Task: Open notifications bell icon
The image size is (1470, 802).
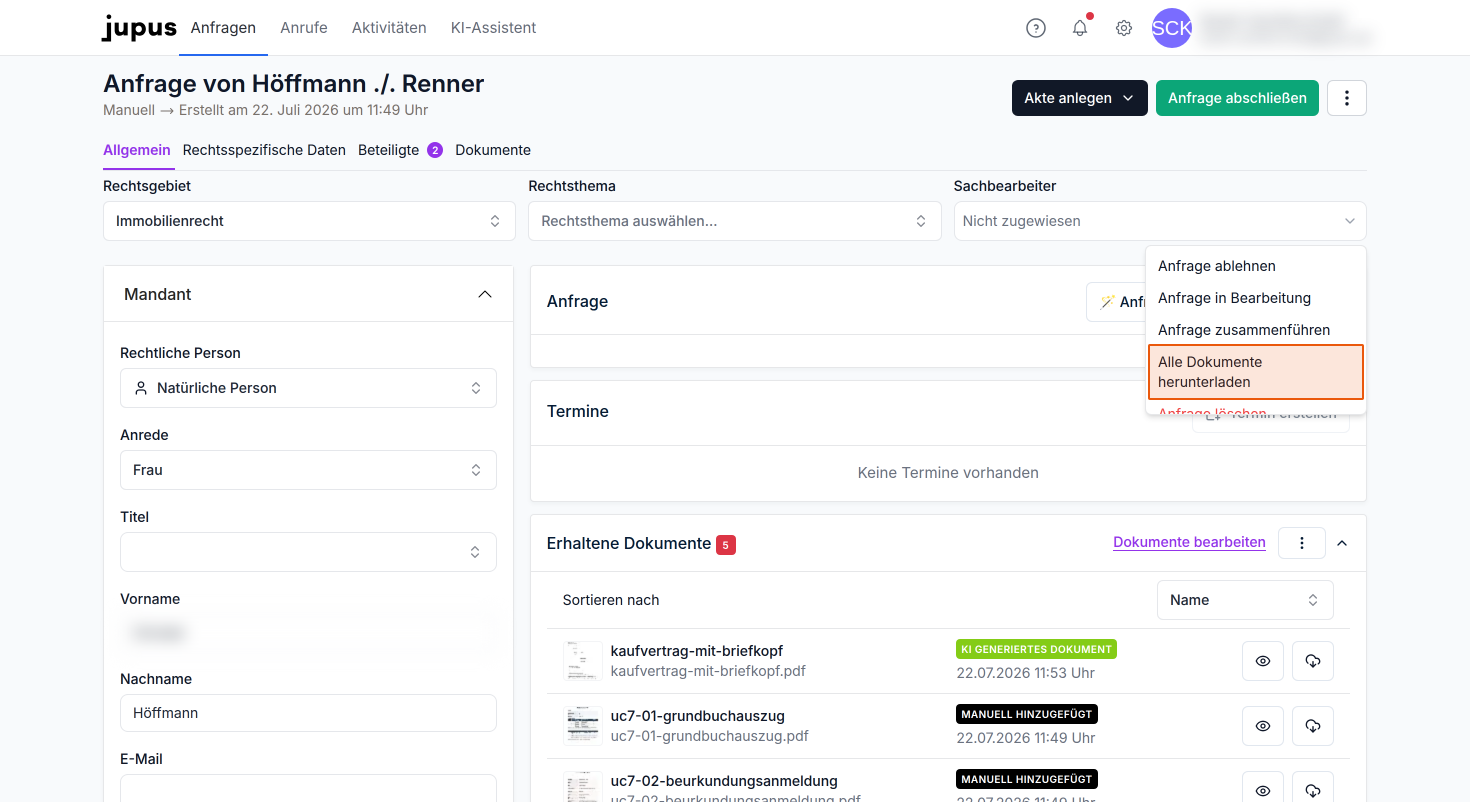Action: point(1080,28)
